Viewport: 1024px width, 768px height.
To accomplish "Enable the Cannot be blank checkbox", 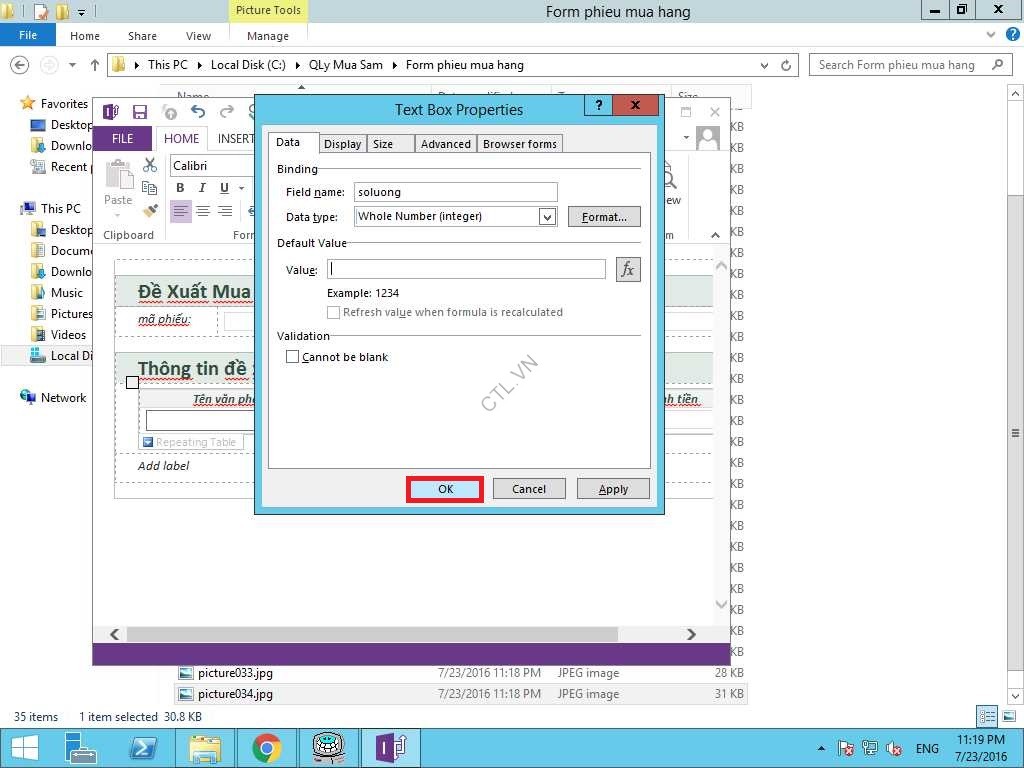I will point(293,357).
